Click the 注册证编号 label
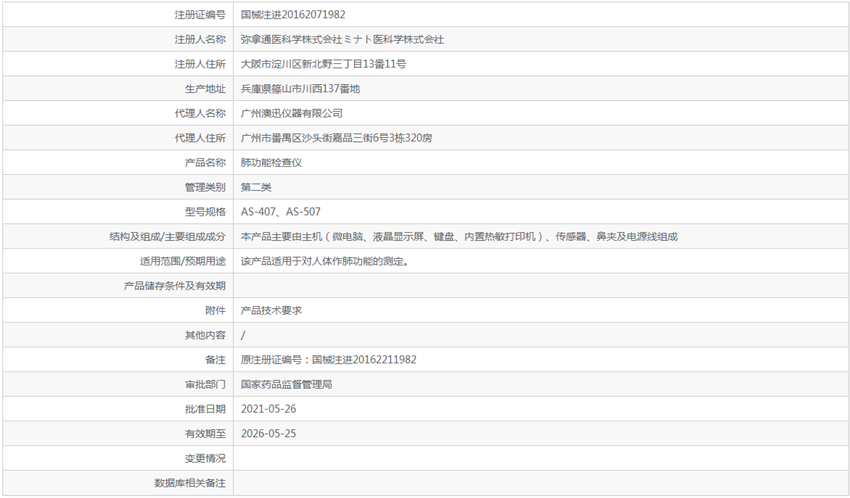 200,15
